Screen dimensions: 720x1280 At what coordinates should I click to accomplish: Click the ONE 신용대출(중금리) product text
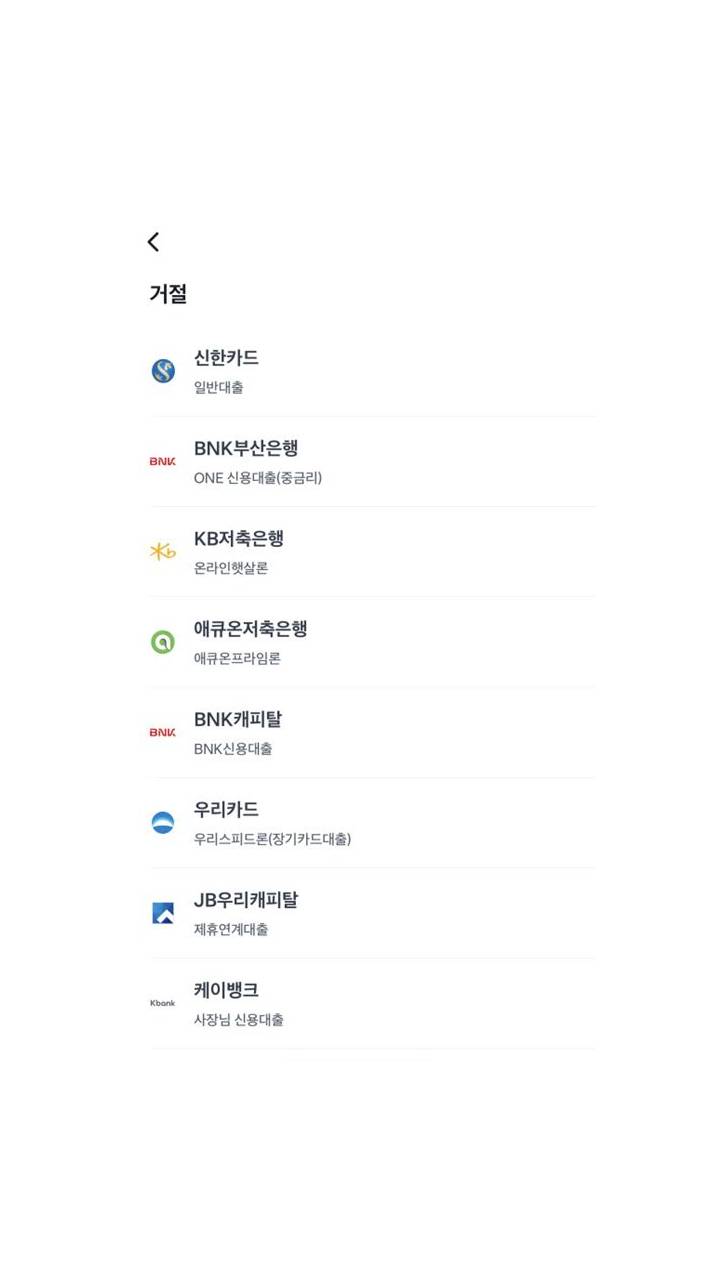point(258,478)
